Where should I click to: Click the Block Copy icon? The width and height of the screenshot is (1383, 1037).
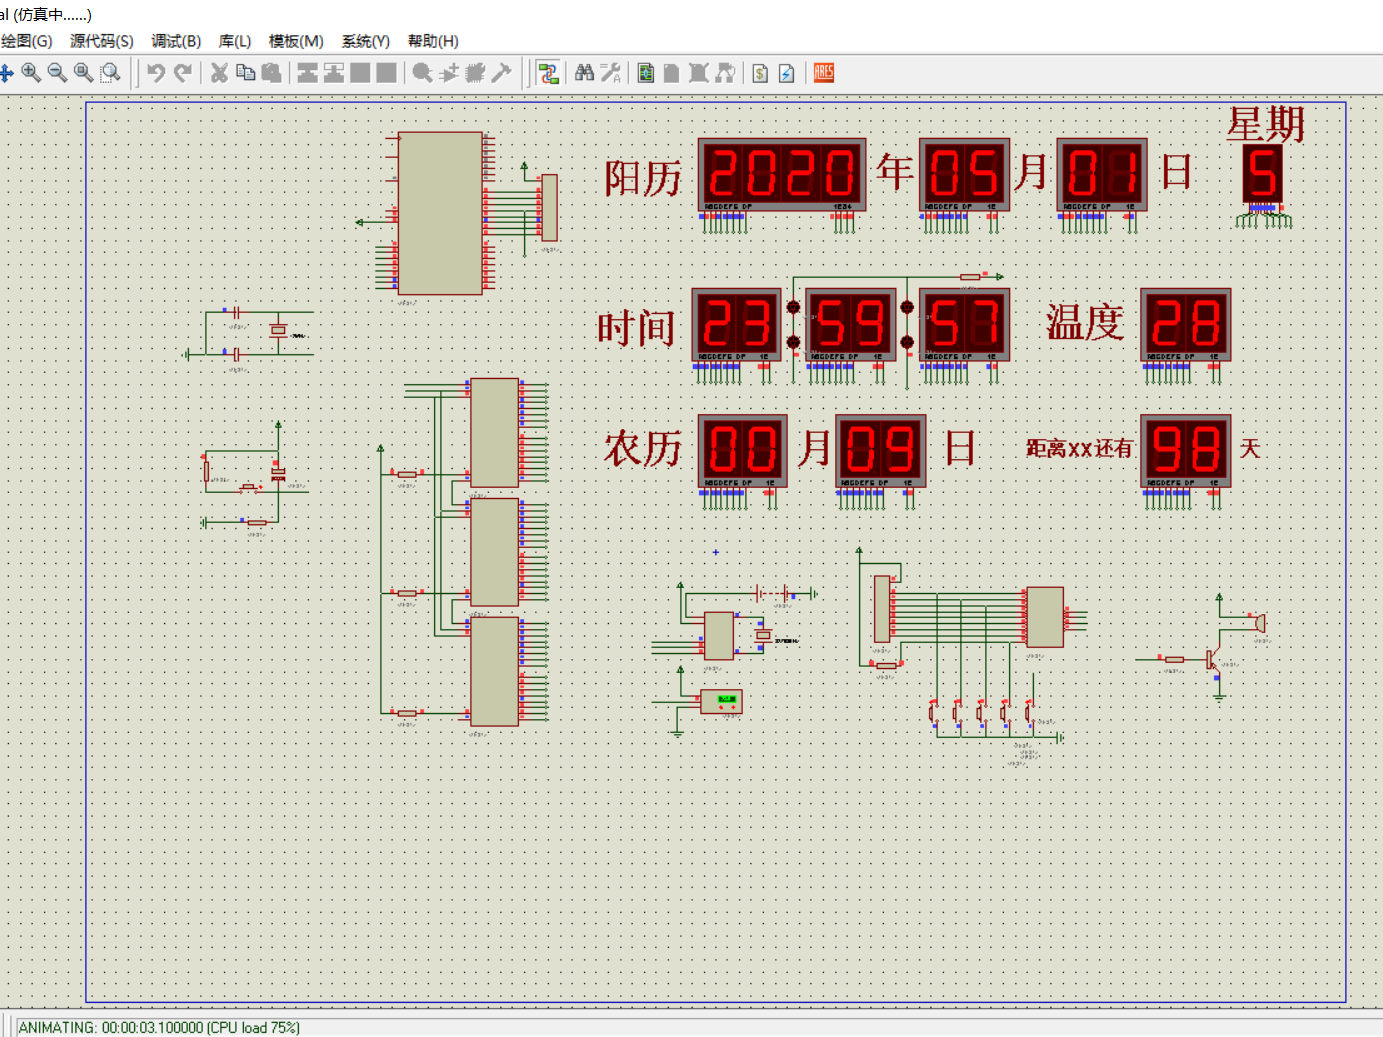(308, 73)
